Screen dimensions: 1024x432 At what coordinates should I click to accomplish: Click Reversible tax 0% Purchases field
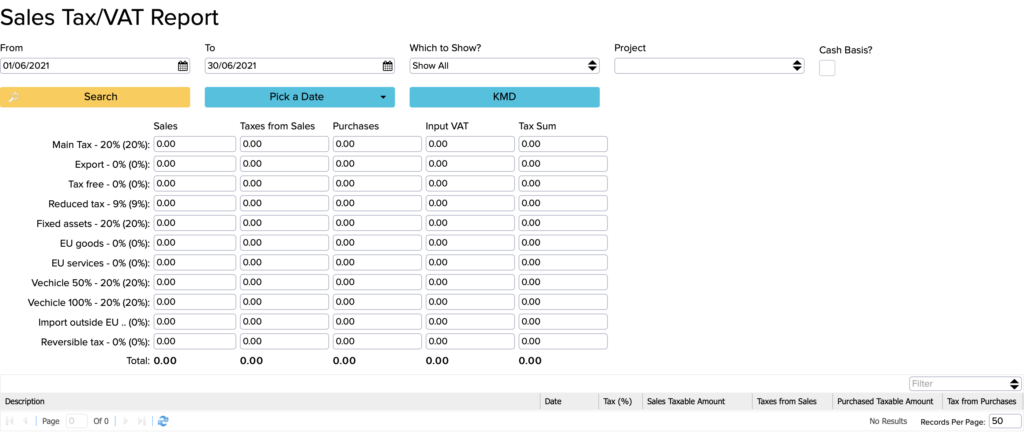coord(377,341)
